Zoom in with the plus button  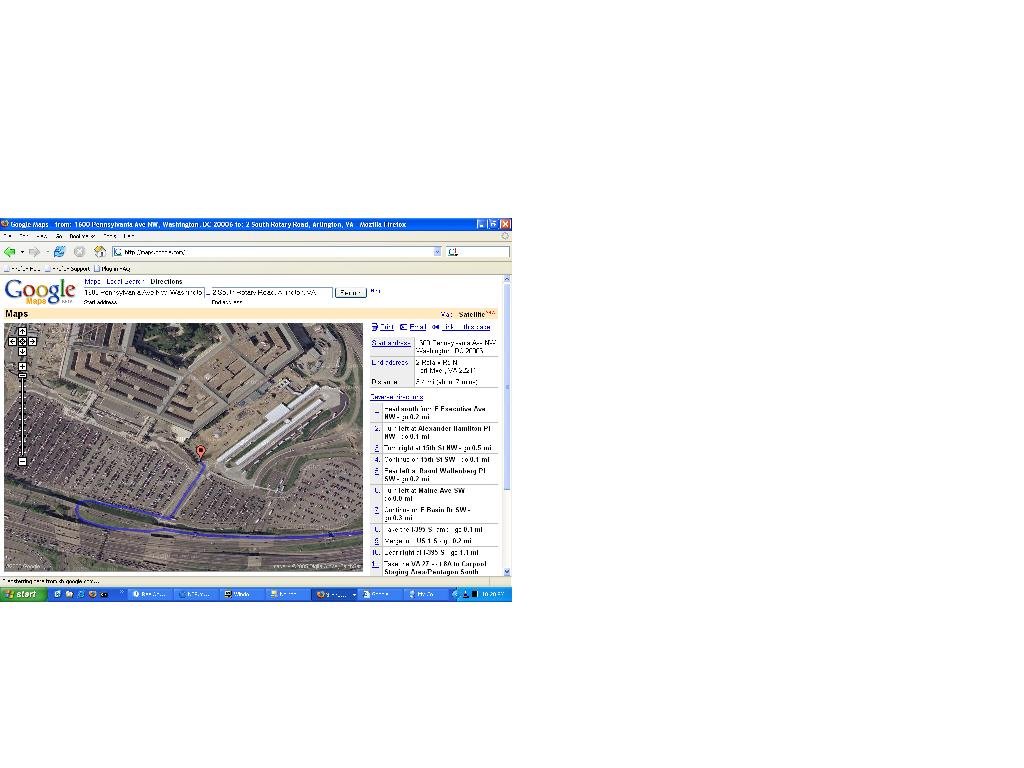point(22,366)
